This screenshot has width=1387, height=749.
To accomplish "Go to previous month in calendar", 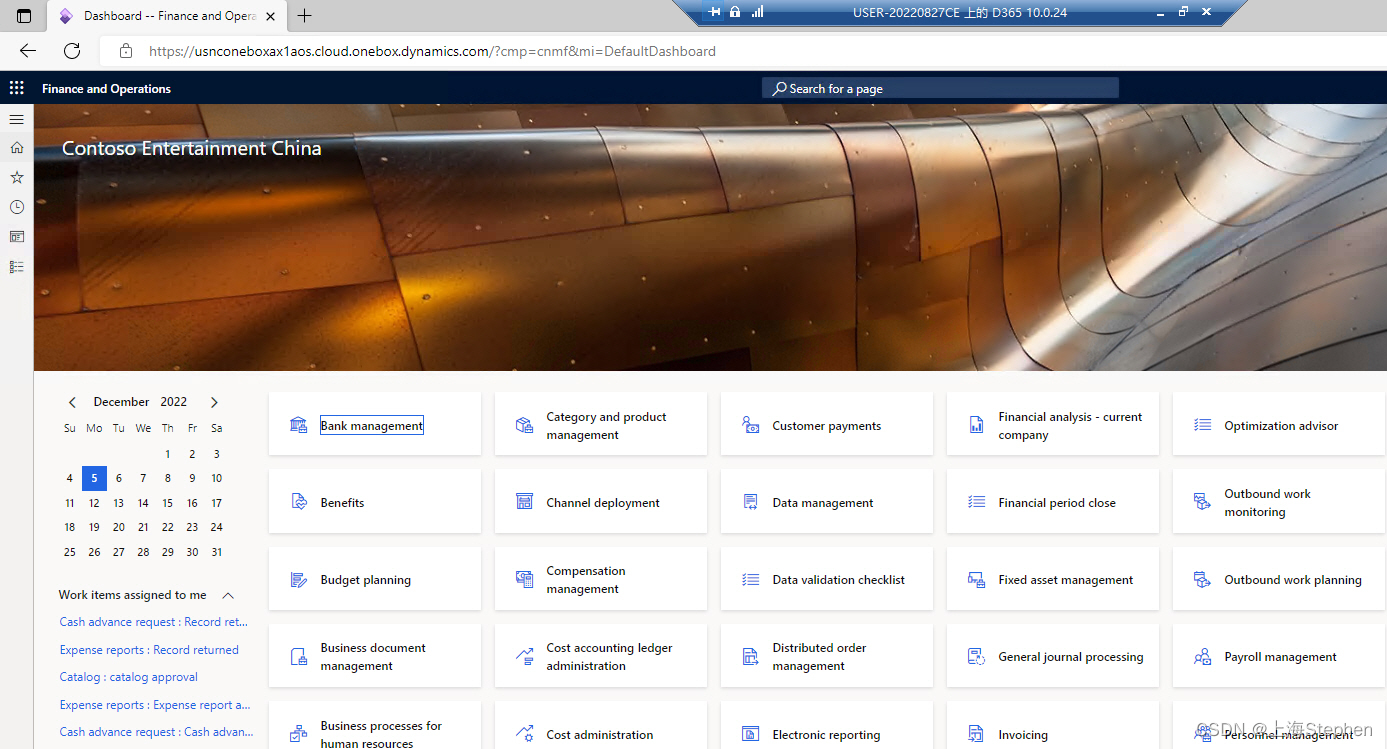I will pyautogui.click(x=72, y=402).
